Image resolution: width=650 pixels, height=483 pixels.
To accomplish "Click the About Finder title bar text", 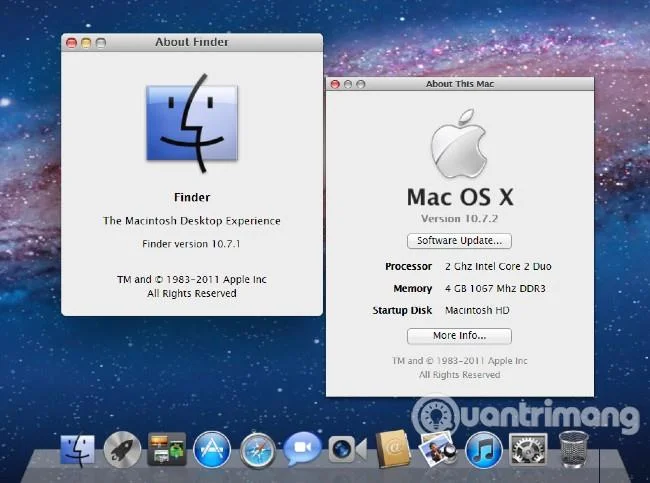I will click(192, 42).
